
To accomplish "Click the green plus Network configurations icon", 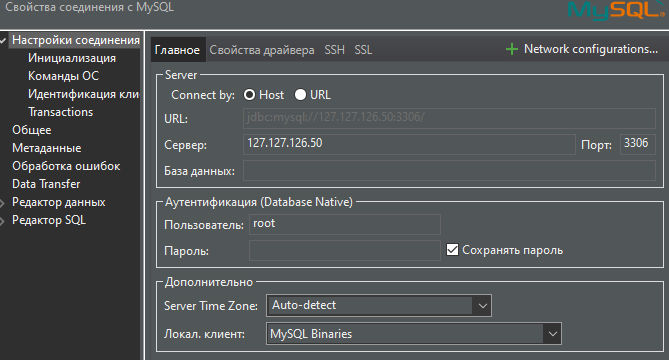I will 512,49.
